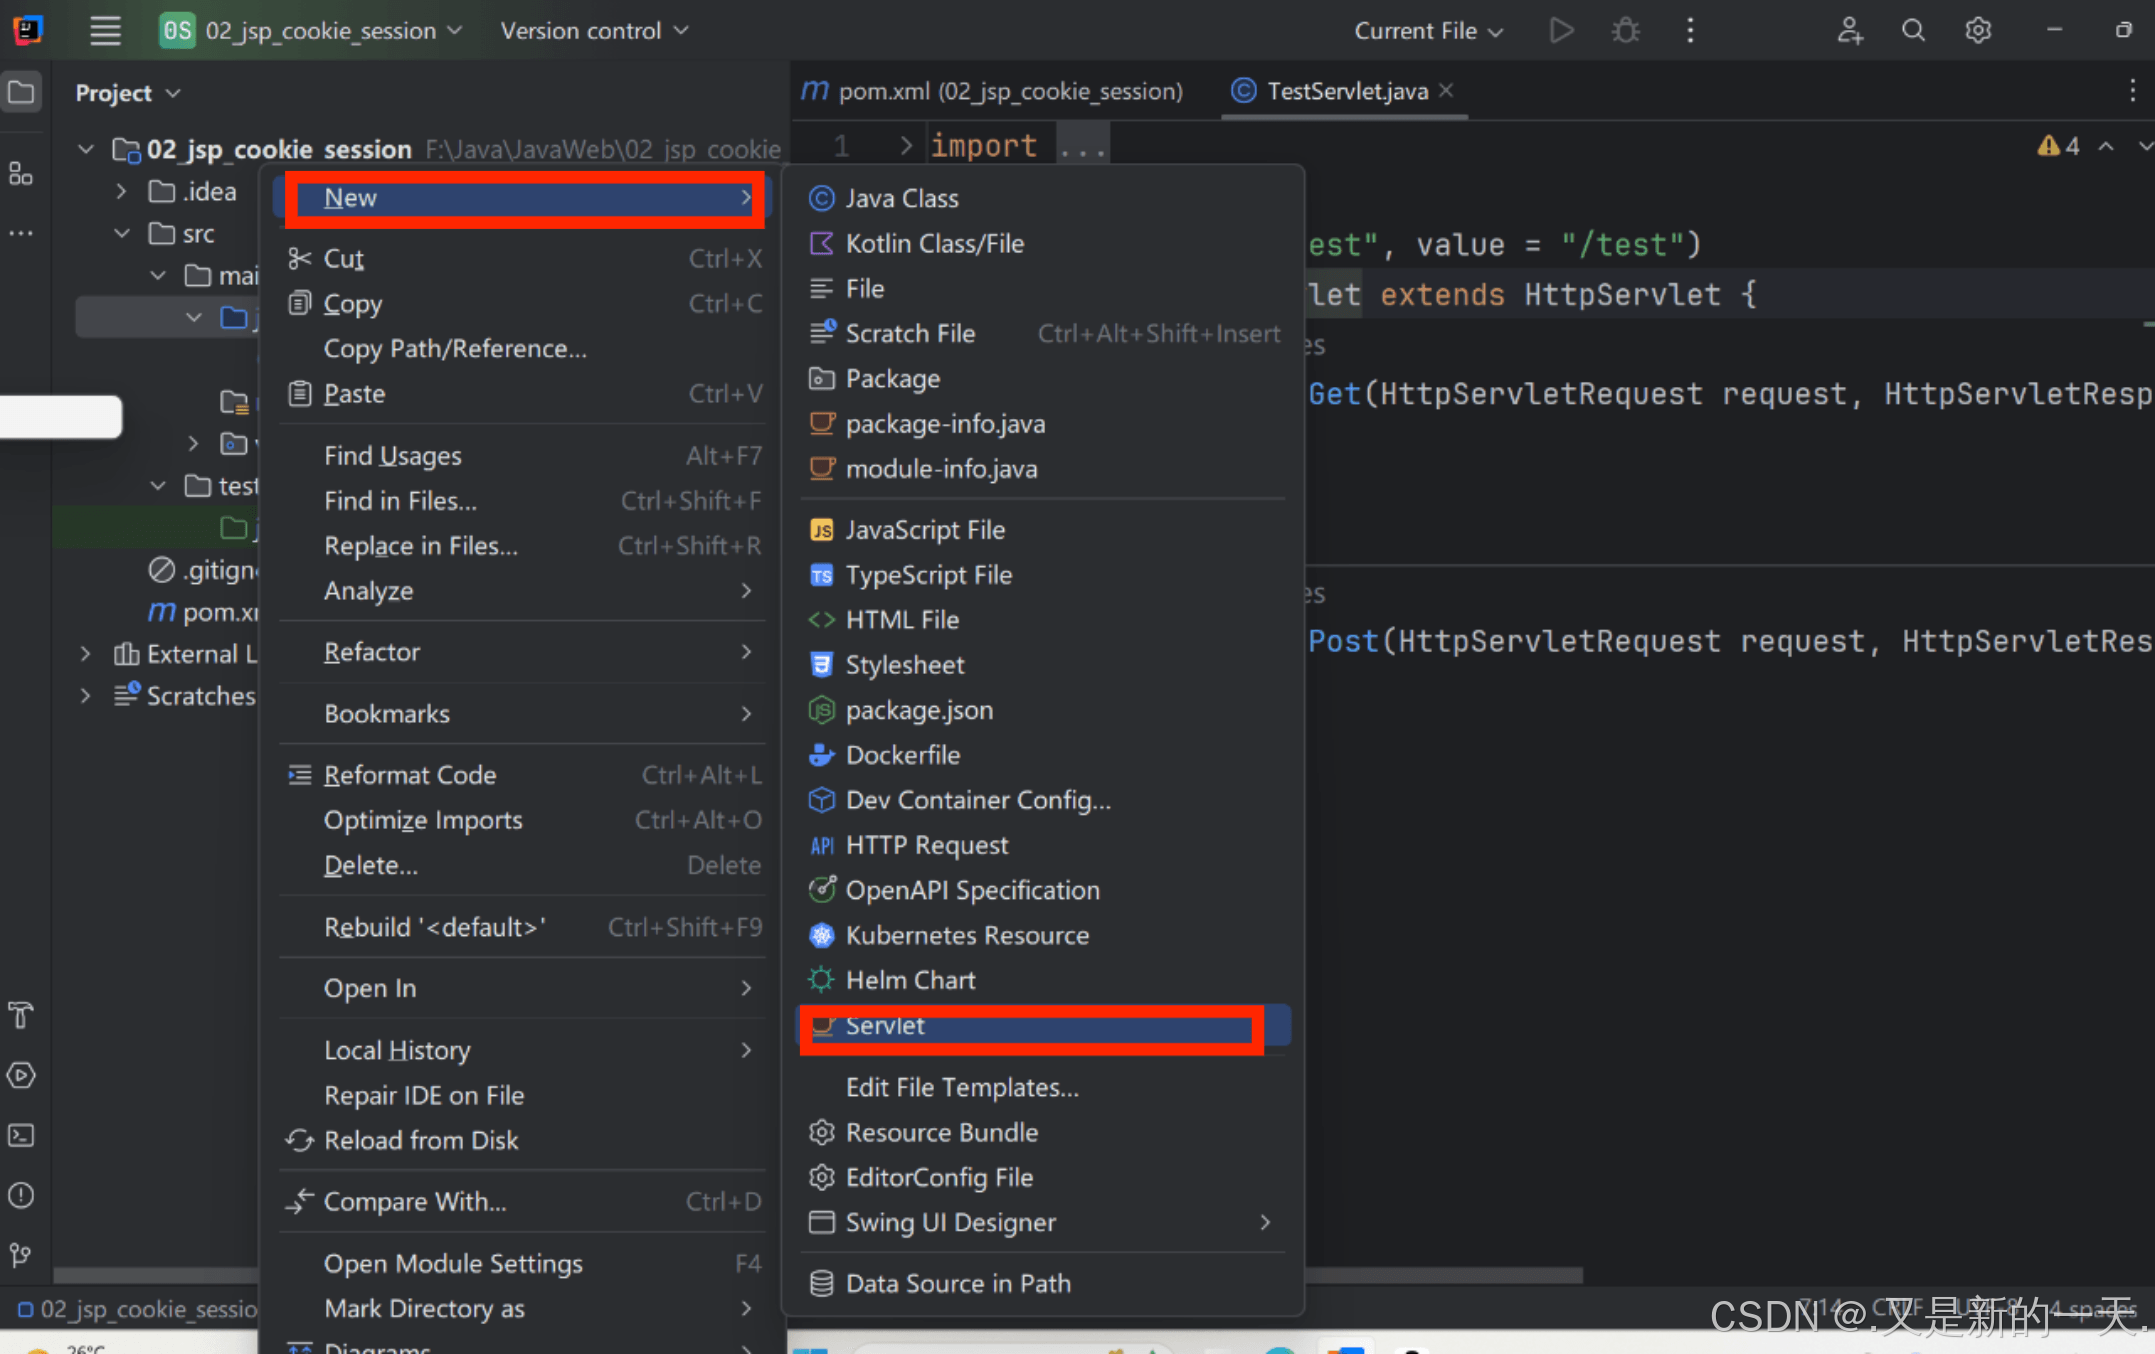The height and width of the screenshot is (1354, 2155).
Task: Expand the External Libraries node
Action: tap(86, 654)
